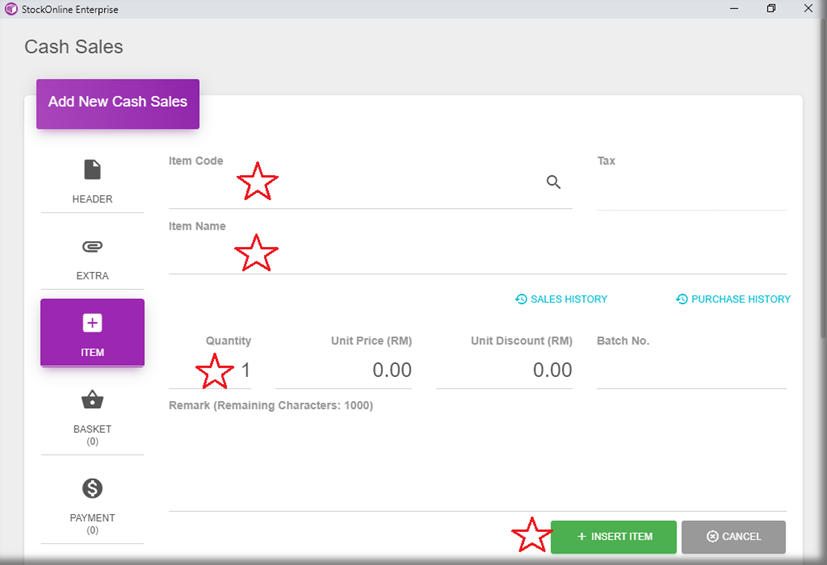Open the Extra section paperclip icon

92,247
